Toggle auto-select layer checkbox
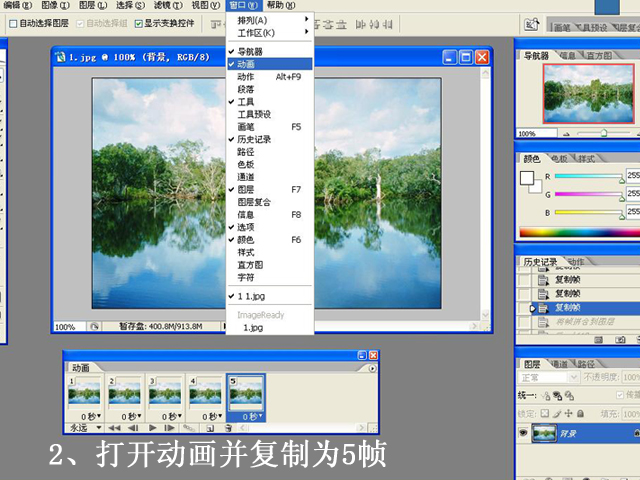The width and height of the screenshot is (640, 480). coord(13,24)
